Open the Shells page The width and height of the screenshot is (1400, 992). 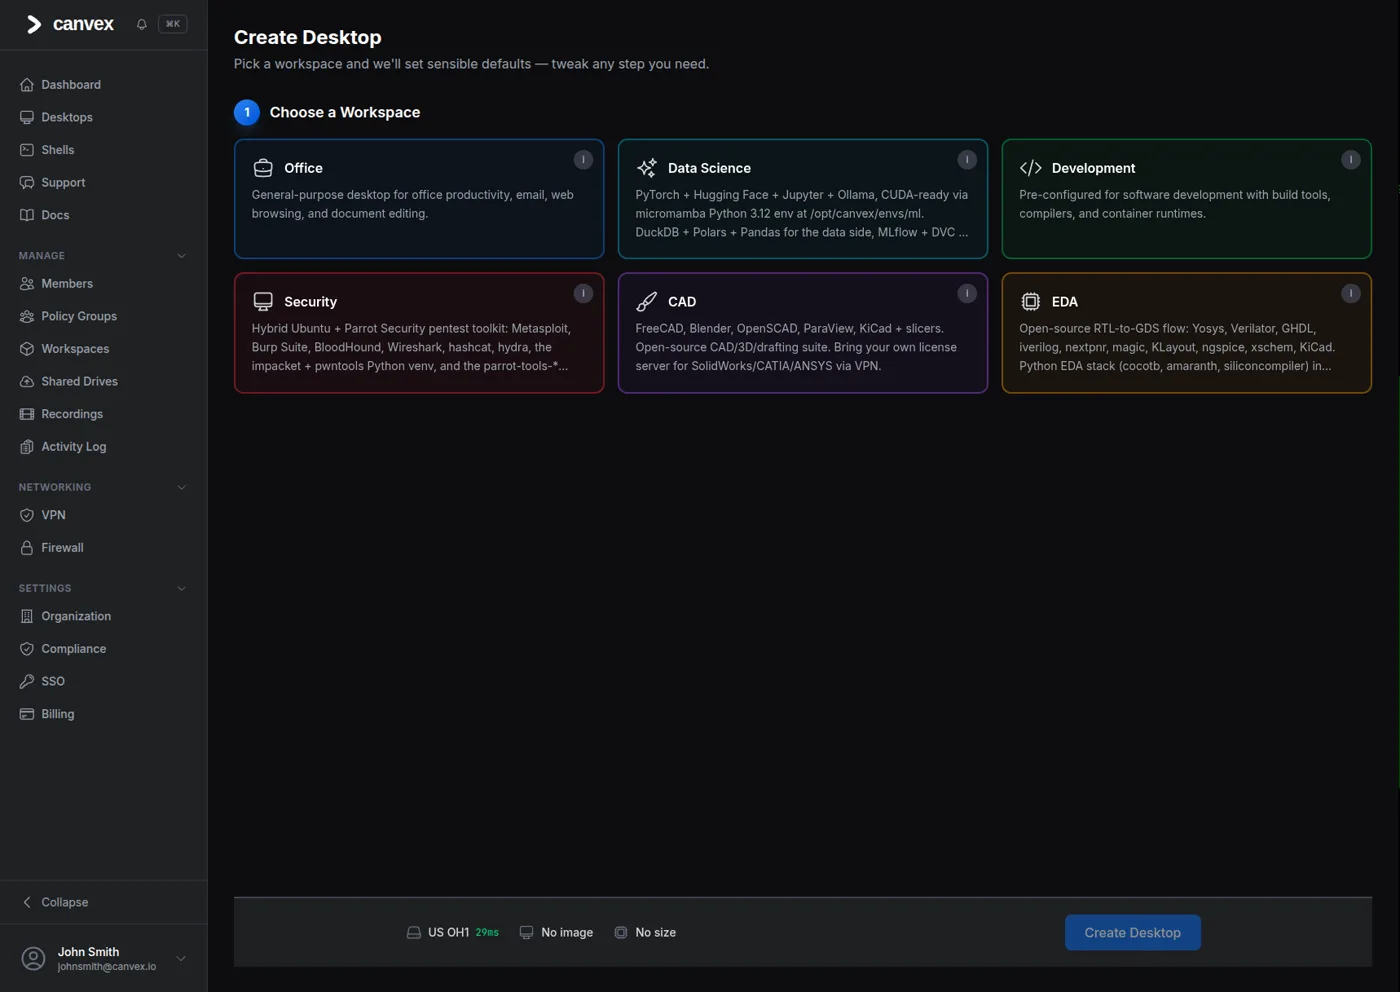pos(104,150)
